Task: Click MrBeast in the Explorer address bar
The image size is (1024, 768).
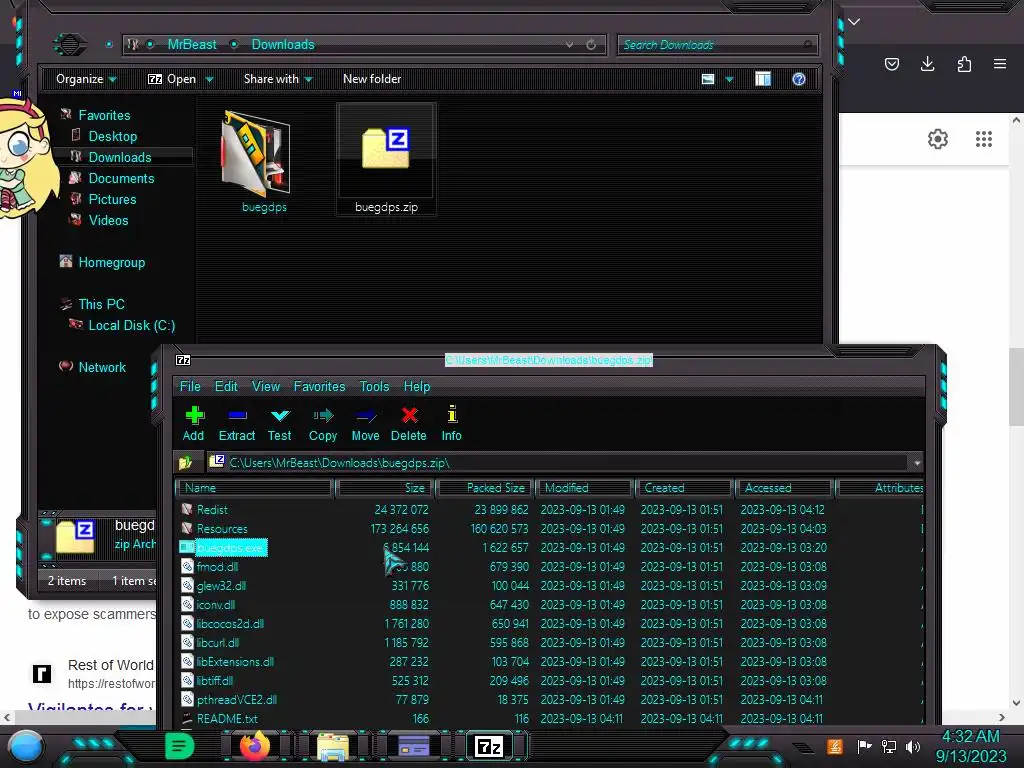Action: [x=191, y=44]
